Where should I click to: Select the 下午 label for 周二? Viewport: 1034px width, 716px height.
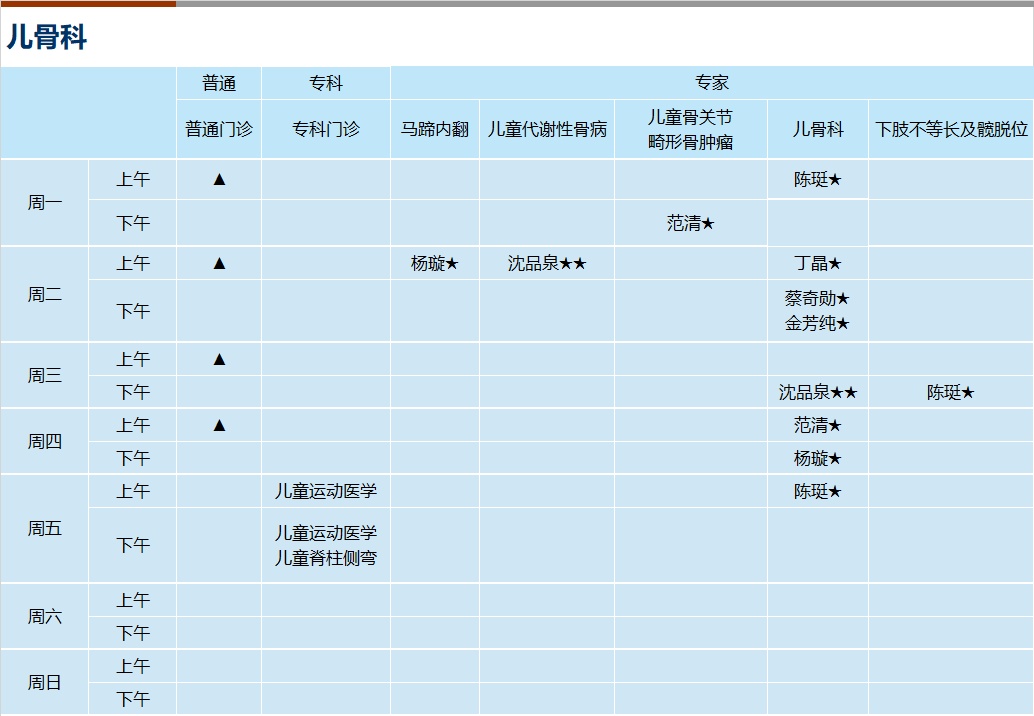pos(133,311)
